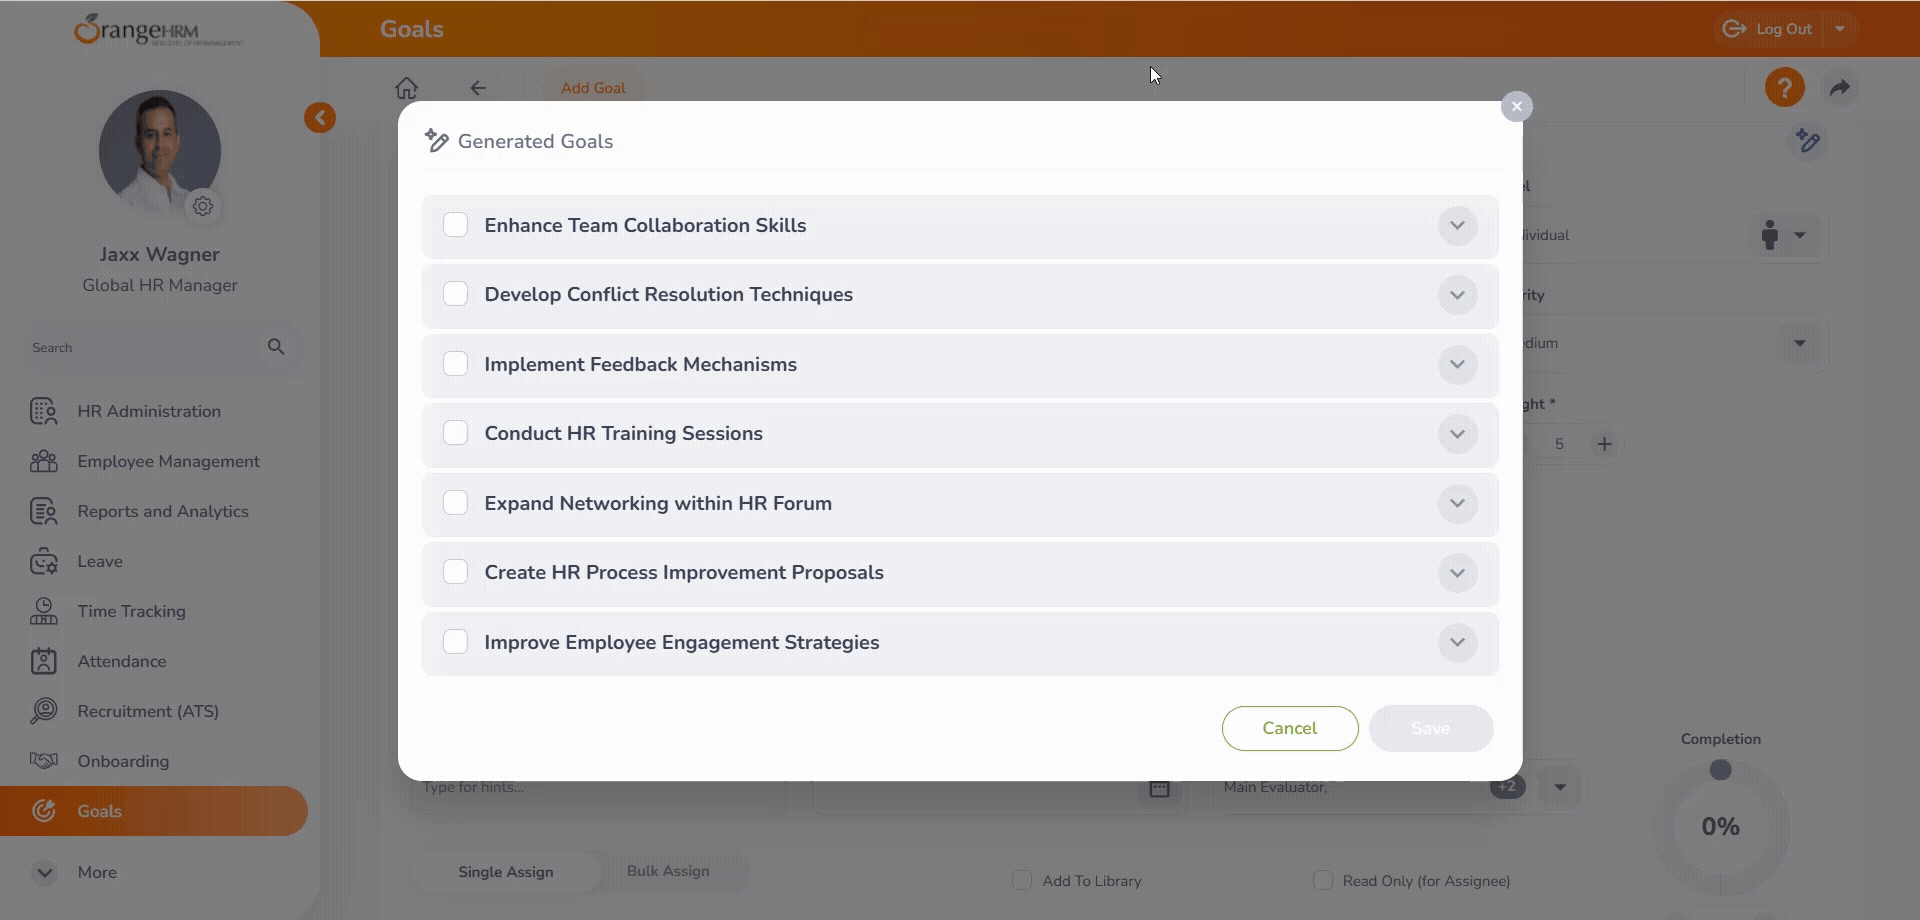Select the Conduct HR Training Sessions checkbox
Image resolution: width=1920 pixels, height=920 pixels.
coord(455,433)
